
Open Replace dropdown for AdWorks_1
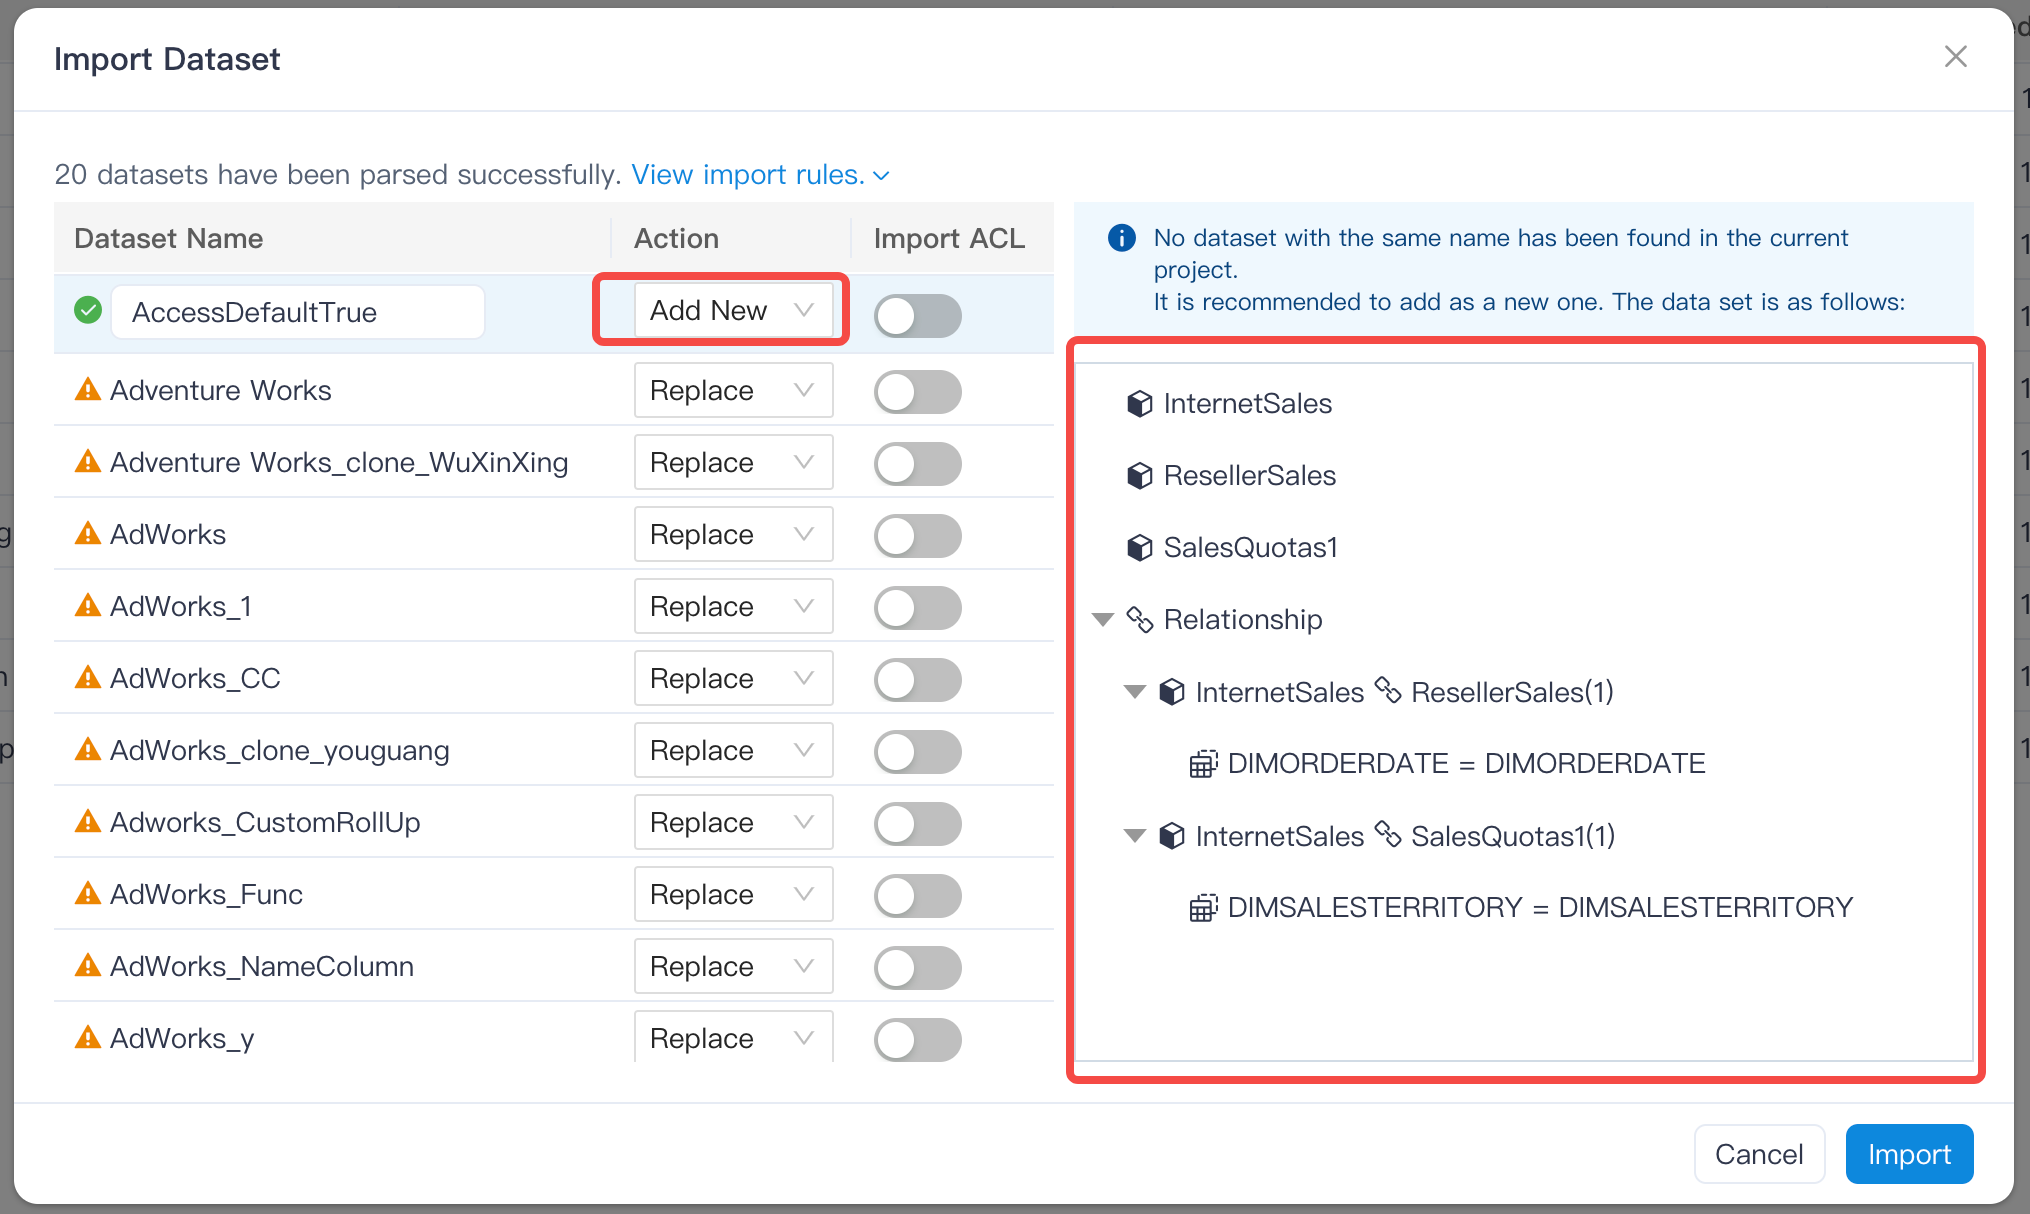(x=733, y=606)
